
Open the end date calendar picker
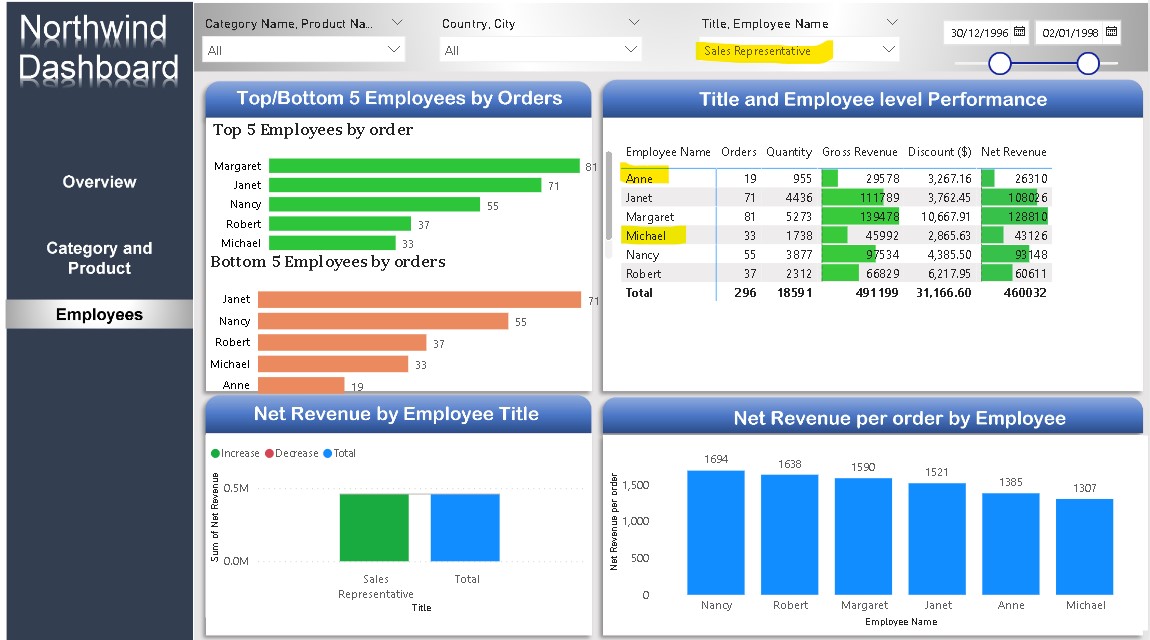coord(1113,32)
